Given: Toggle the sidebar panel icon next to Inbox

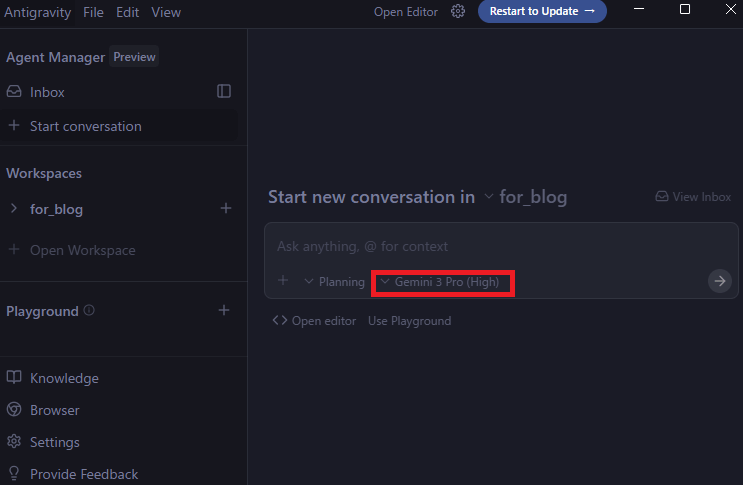Looking at the screenshot, I should pyautogui.click(x=224, y=91).
